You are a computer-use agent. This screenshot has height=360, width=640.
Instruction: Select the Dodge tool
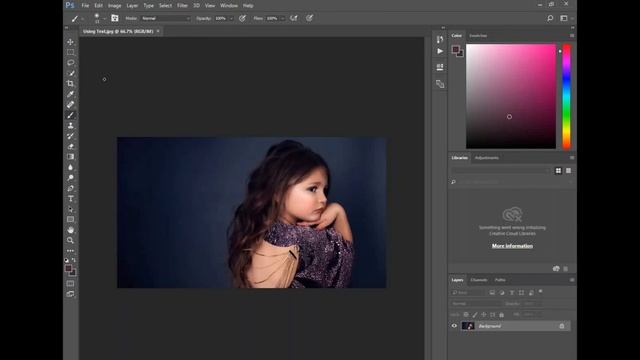(70, 178)
